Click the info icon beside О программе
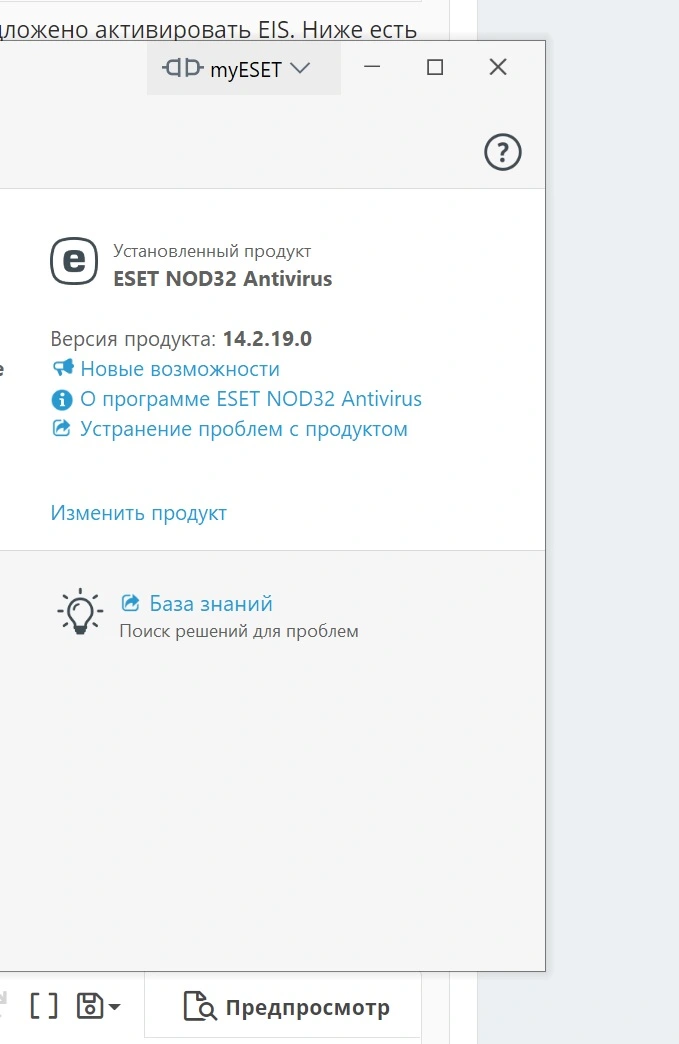Viewport: 679px width, 1044px height. [62, 399]
